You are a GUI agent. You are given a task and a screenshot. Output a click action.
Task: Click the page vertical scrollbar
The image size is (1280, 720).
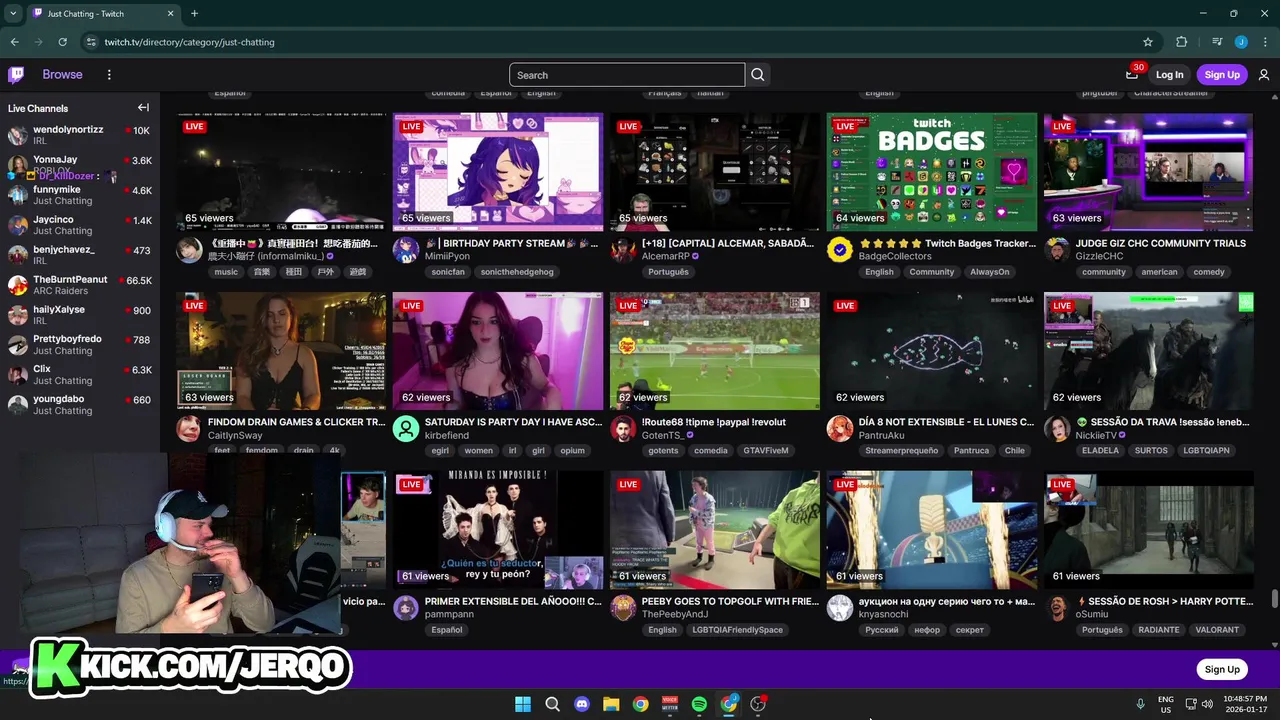point(1274,600)
